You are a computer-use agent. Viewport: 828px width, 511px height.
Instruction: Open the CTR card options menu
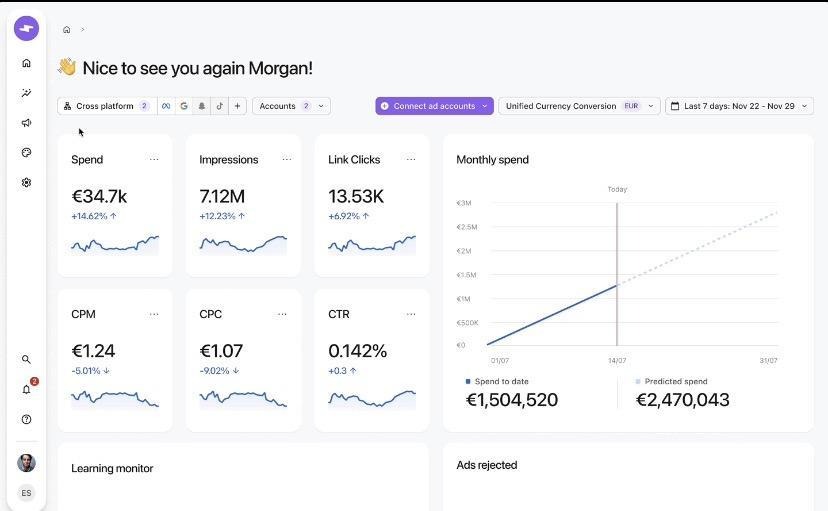pyautogui.click(x=411, y=314)
